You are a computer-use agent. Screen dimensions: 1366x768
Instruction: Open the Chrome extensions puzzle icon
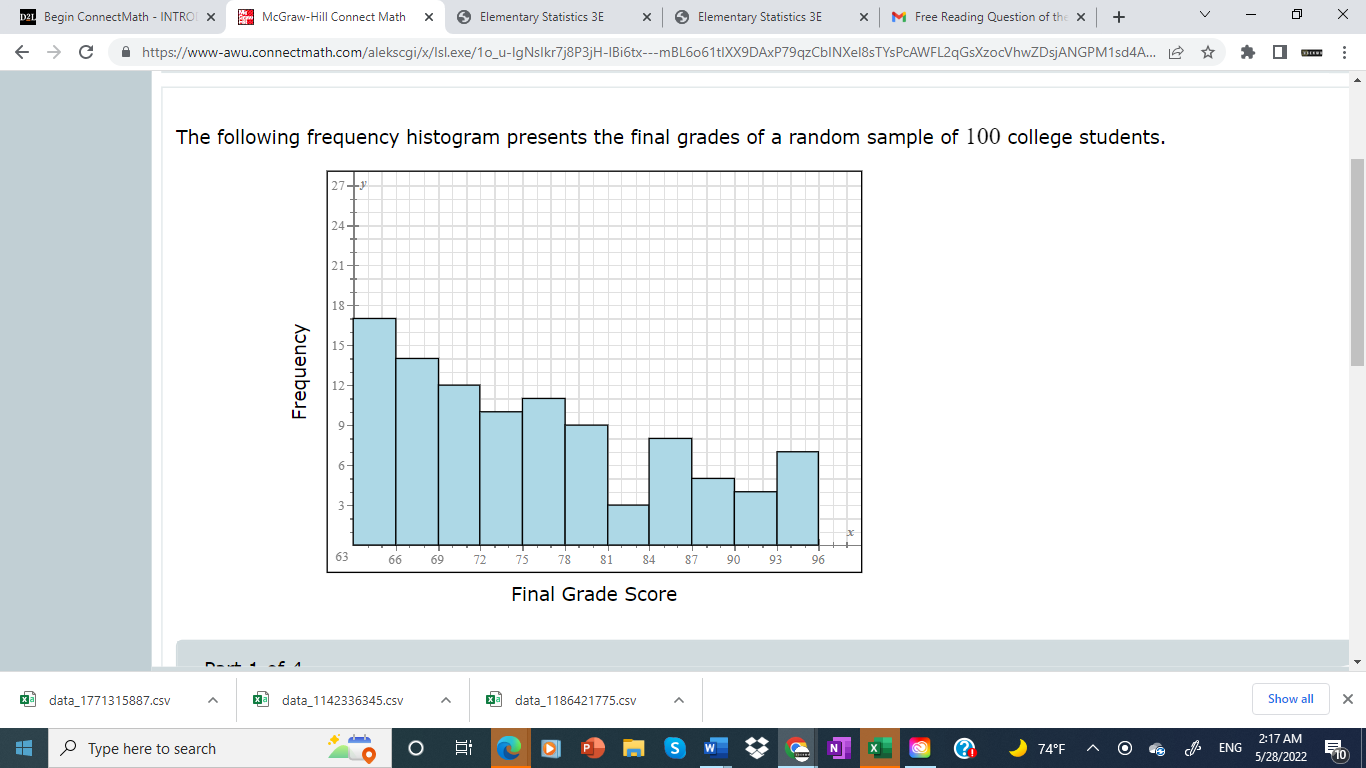tap(1248, 52)
